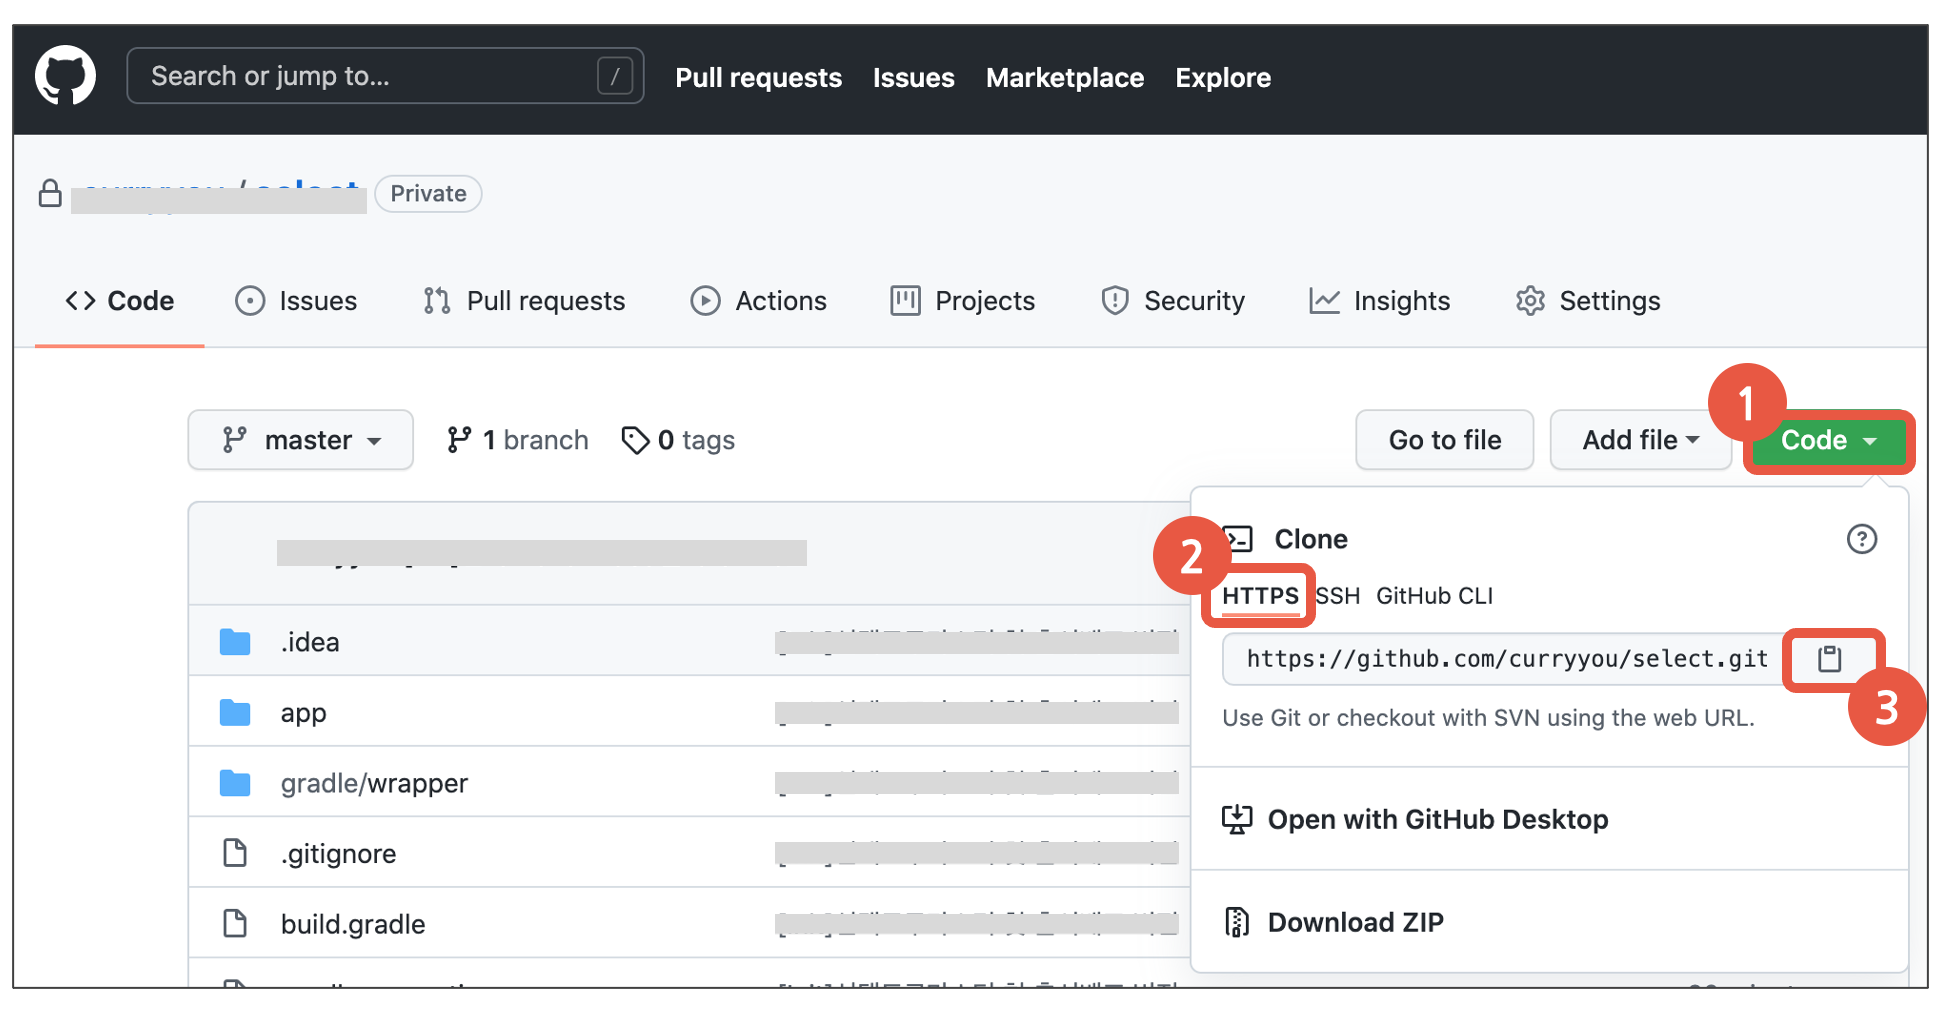Image resolution: width=1940 pixels, height=1014 pixels.
Task: Open the Projects tab
Action: tap(962, 301)
